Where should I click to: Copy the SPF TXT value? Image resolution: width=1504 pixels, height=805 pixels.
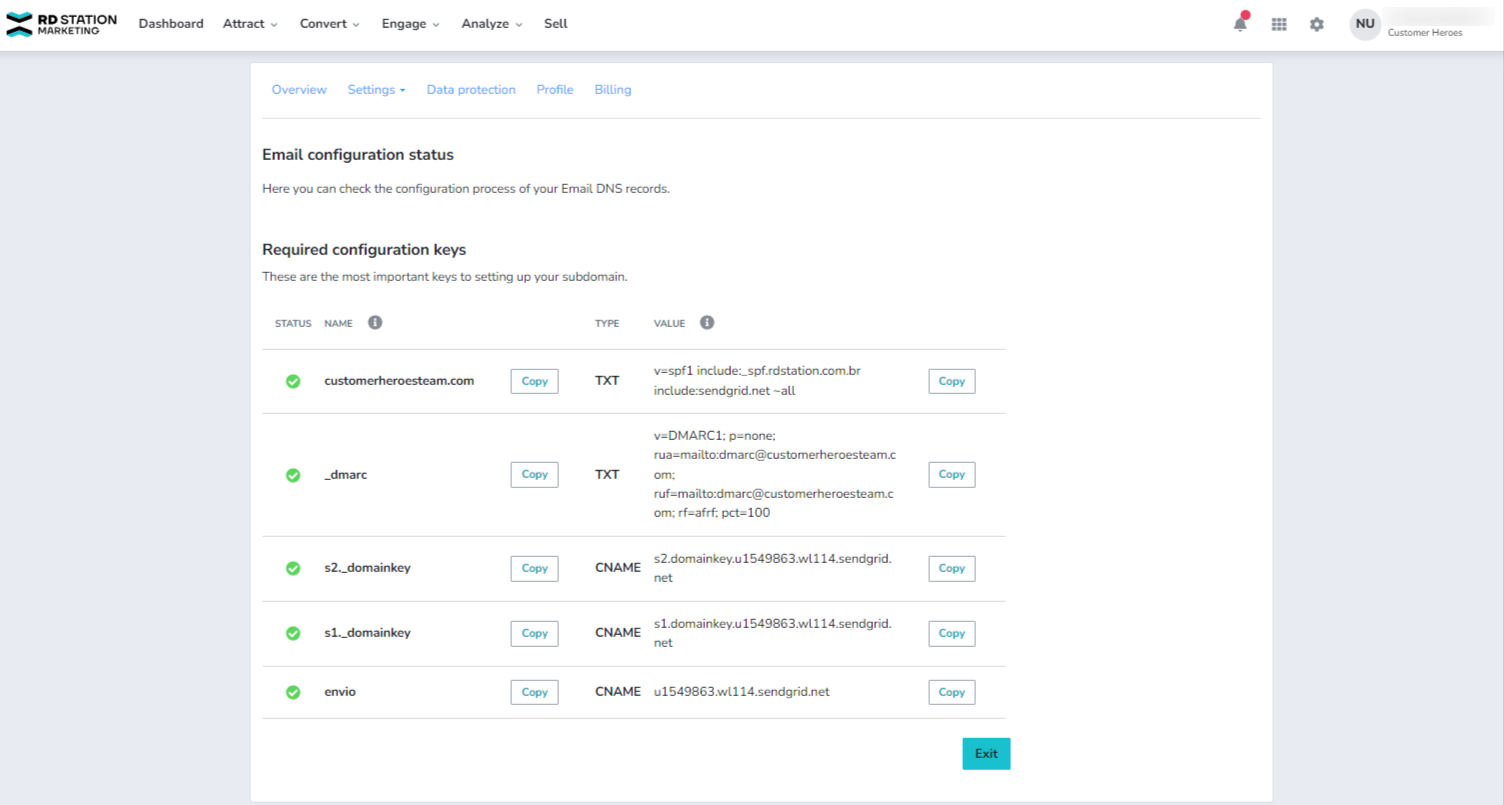click(952, 381)
